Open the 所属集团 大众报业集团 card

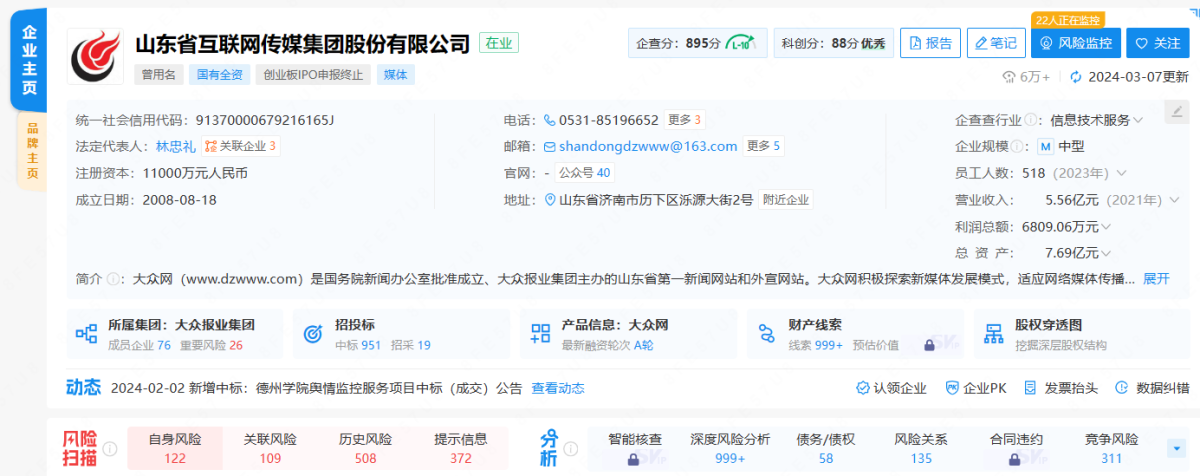[x=174, y=334]
